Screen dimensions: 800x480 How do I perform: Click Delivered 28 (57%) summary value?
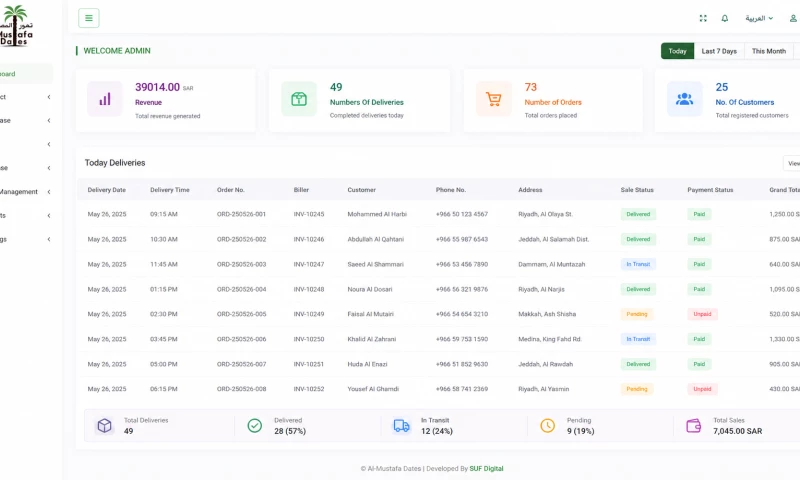tap(290, 431)
